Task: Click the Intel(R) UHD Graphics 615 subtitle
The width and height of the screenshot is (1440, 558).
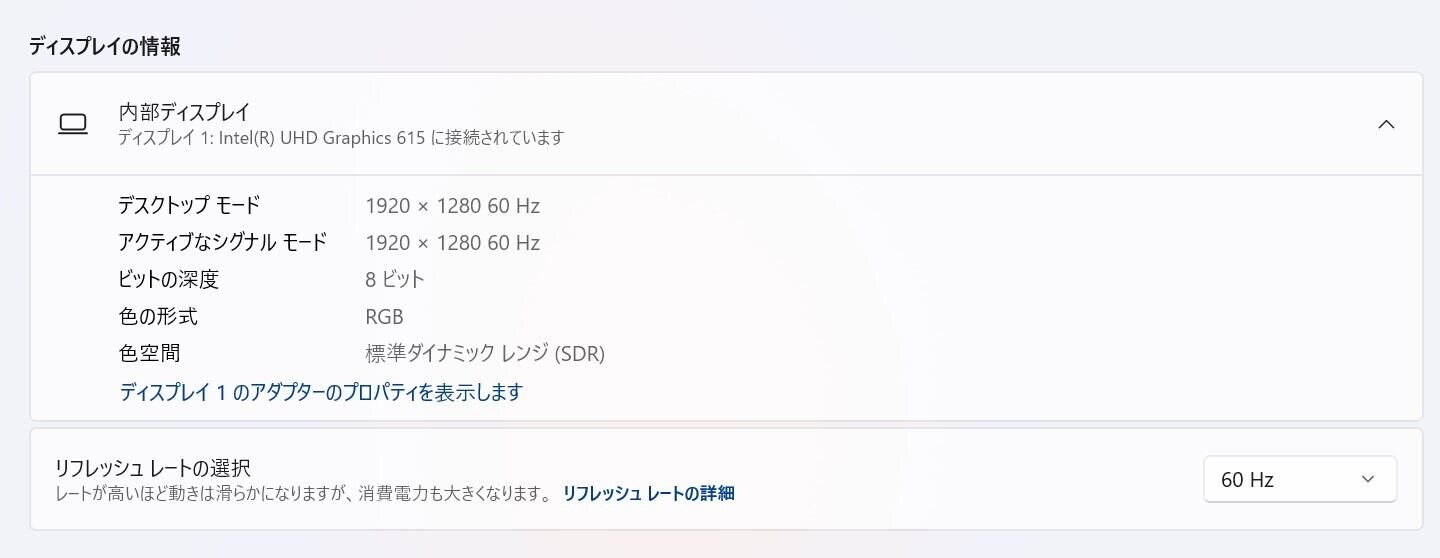Action: click(341, 138)
